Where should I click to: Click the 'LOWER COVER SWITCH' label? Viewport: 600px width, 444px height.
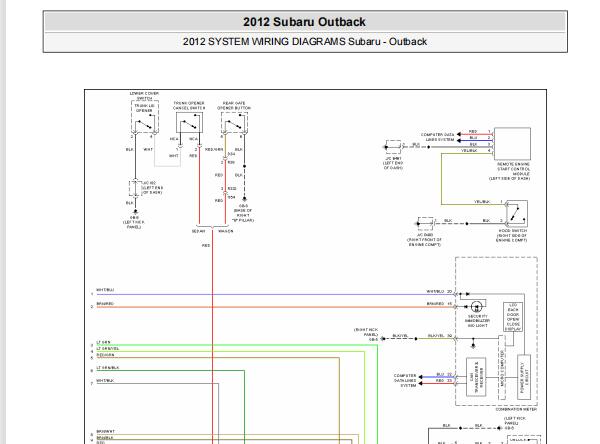144,96
